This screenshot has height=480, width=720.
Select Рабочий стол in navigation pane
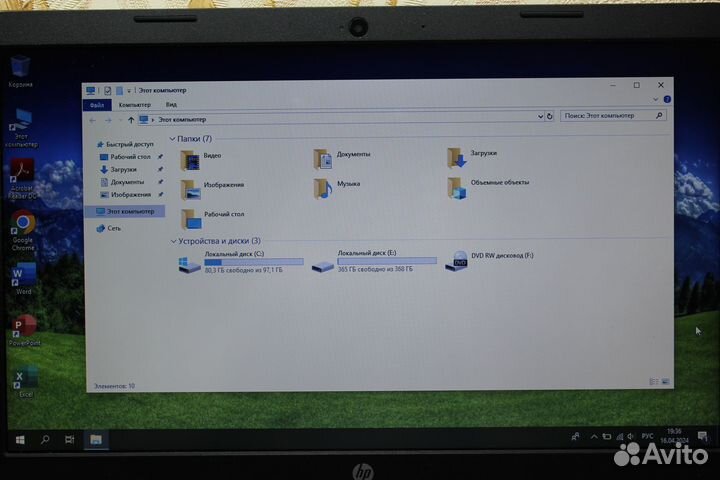pyautogui.click(x=125, y=157)
